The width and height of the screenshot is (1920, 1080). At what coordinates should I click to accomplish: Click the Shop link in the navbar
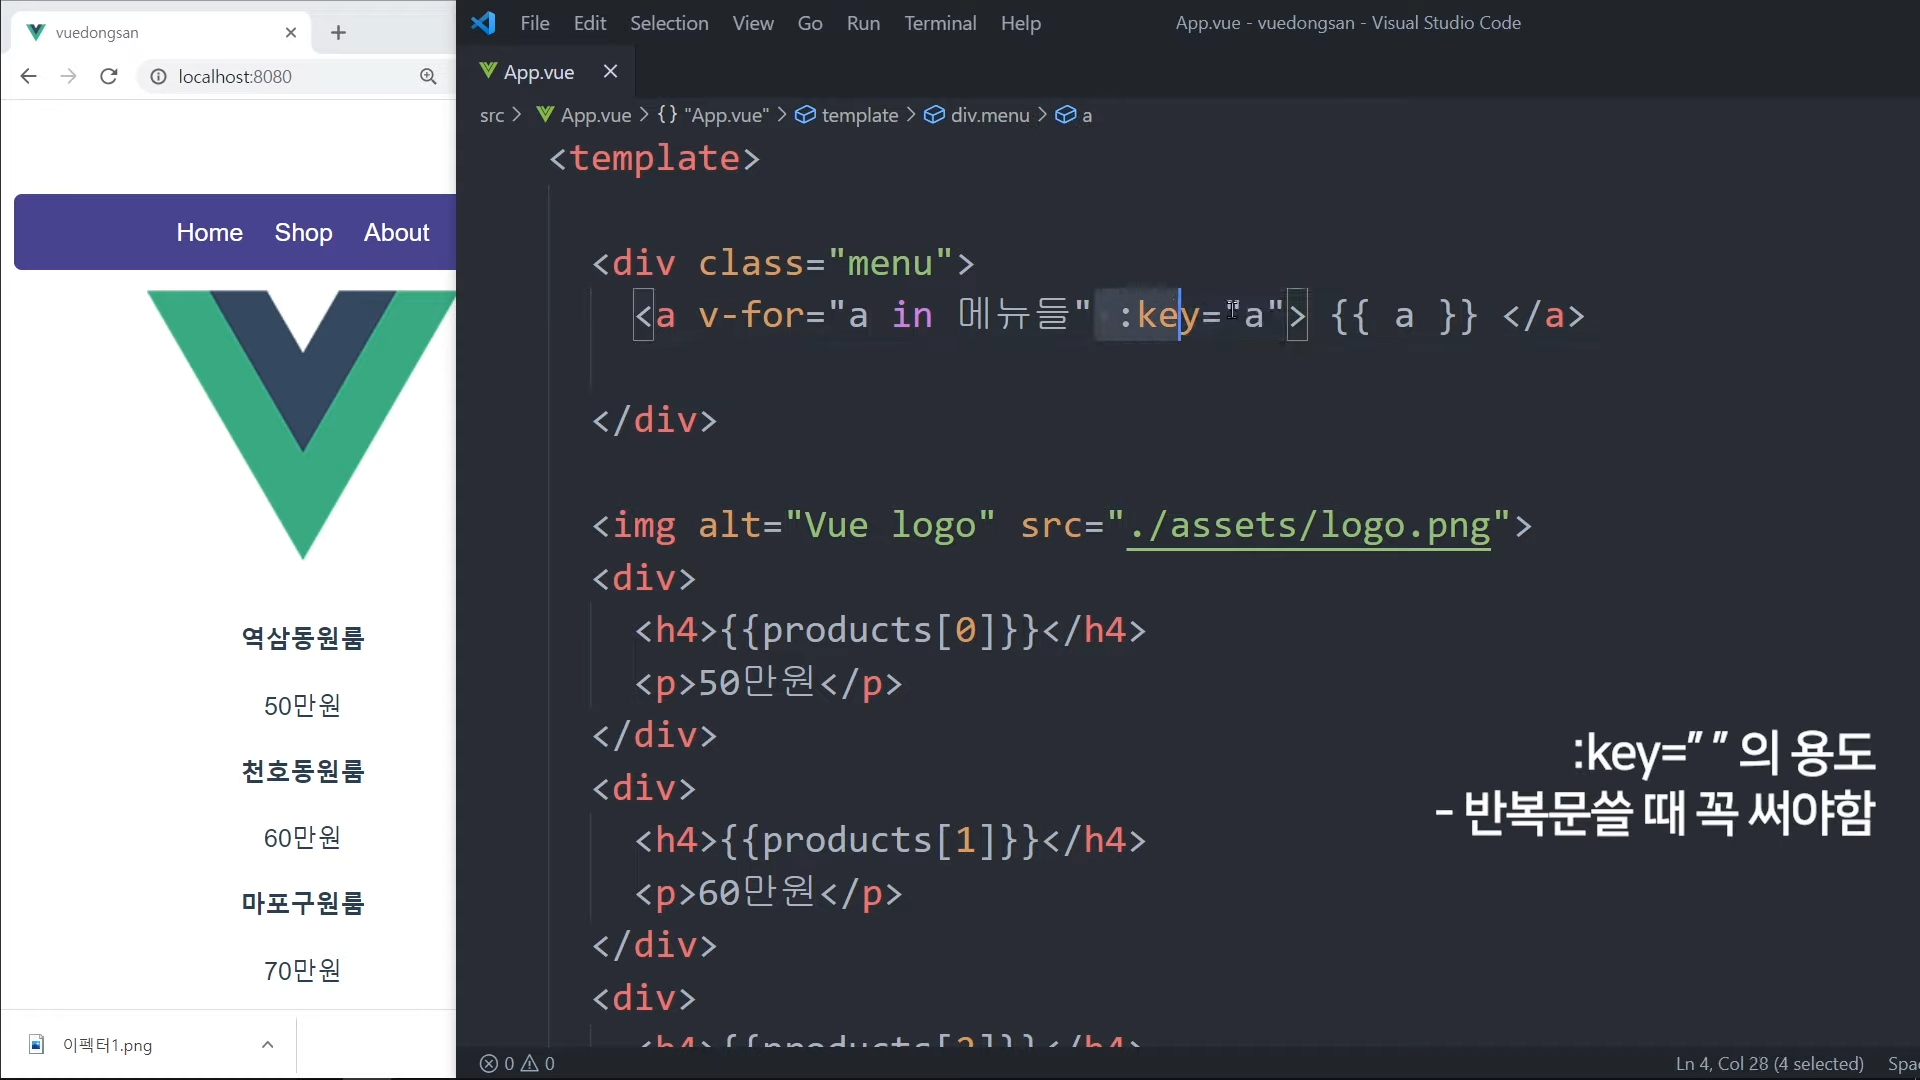point(303,232)
